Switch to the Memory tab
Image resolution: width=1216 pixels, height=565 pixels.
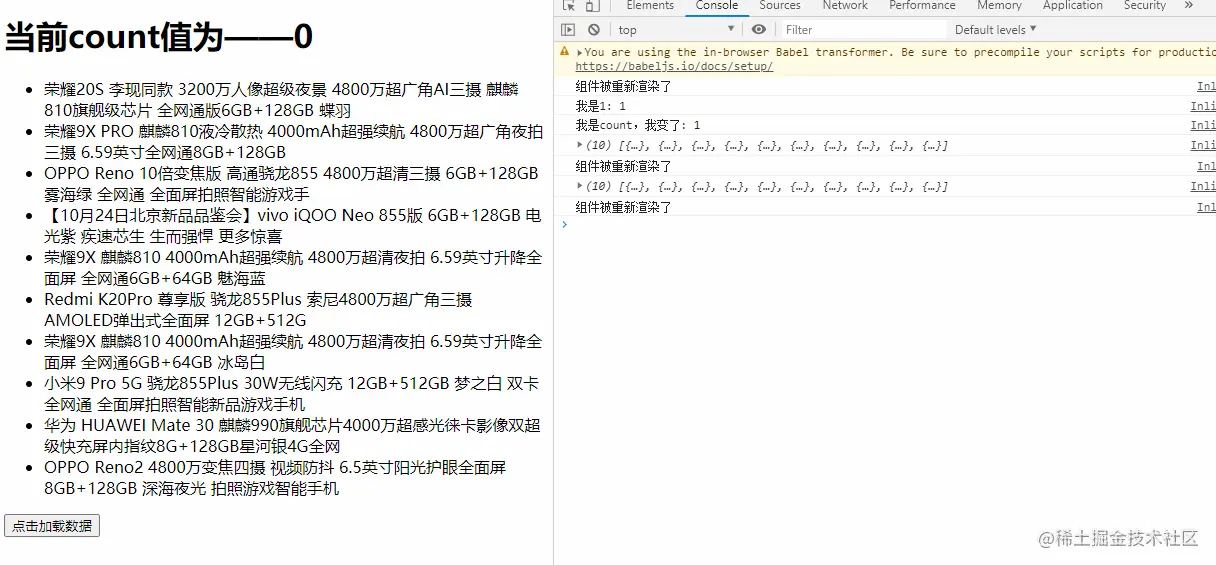[999, 6]
